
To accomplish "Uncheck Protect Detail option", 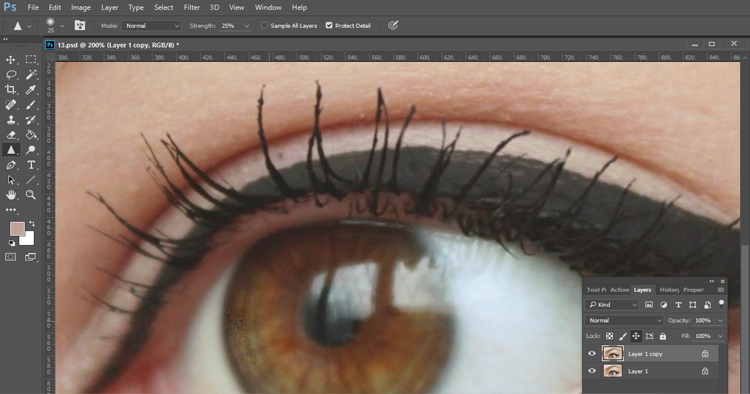I will pyautogui.click(x=329, y=25).
